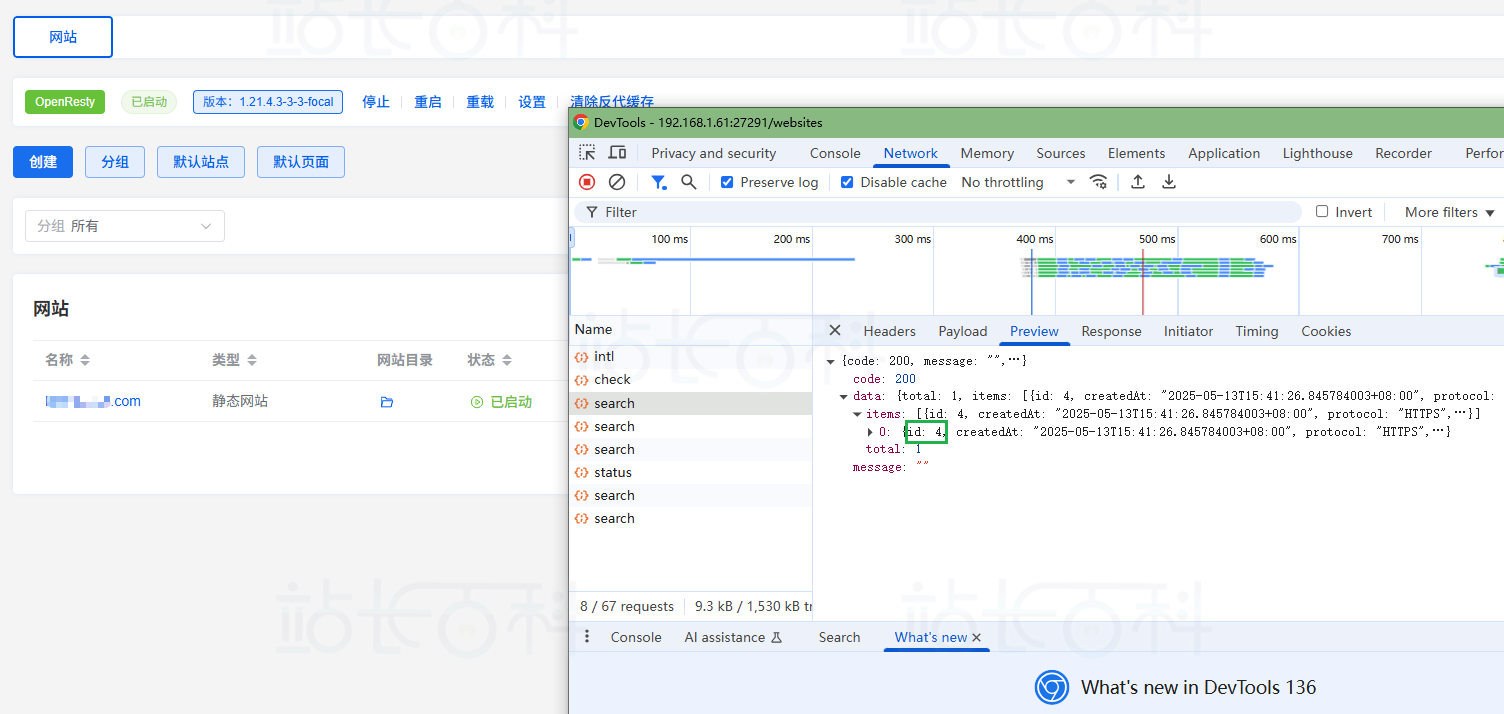Viewport: 1504px width, 714px height.
Task: Switch to the Console panel tab
Action: click(835, 153)
